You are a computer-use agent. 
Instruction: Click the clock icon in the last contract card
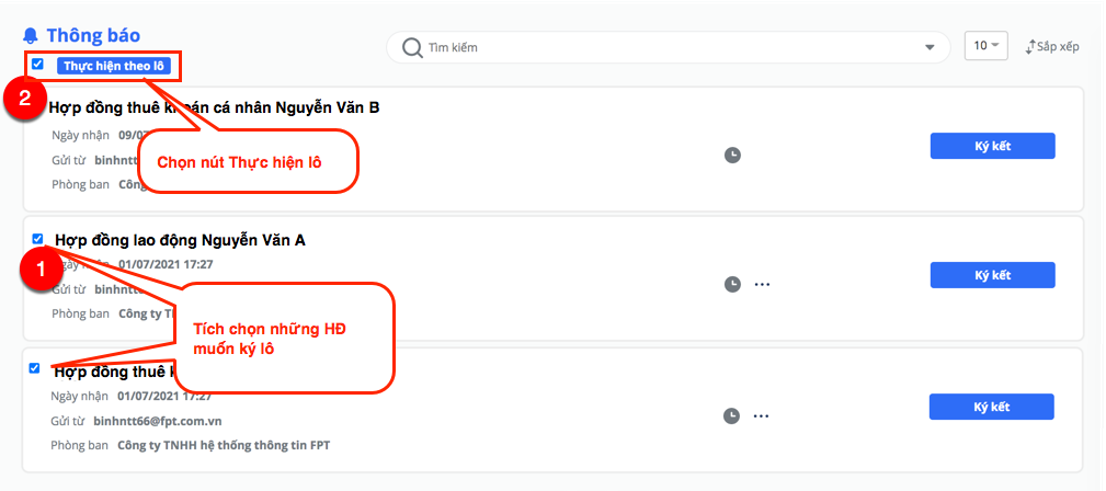(x=731, y=416)
